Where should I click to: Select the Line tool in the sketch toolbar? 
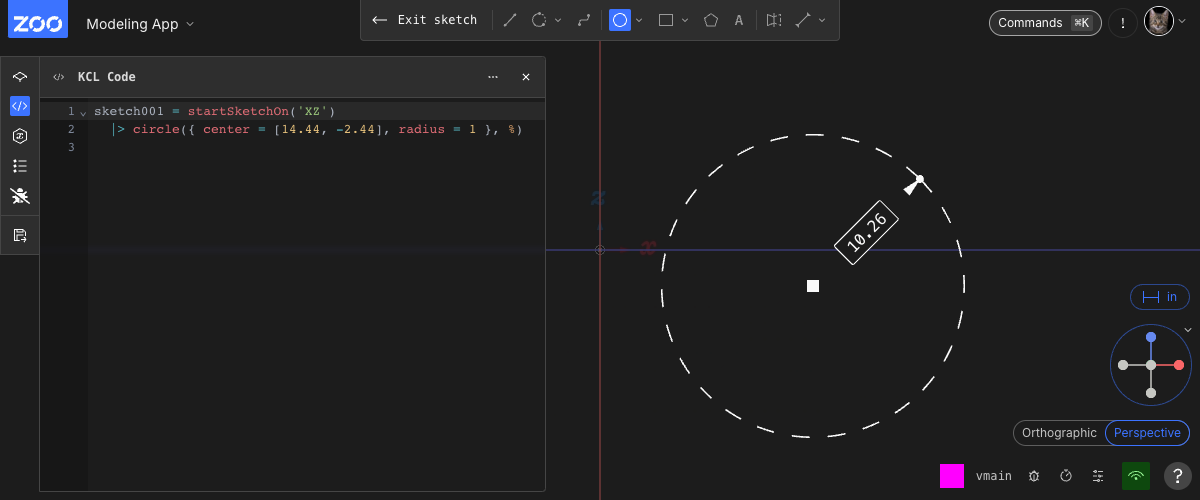(x=510, y=20)
